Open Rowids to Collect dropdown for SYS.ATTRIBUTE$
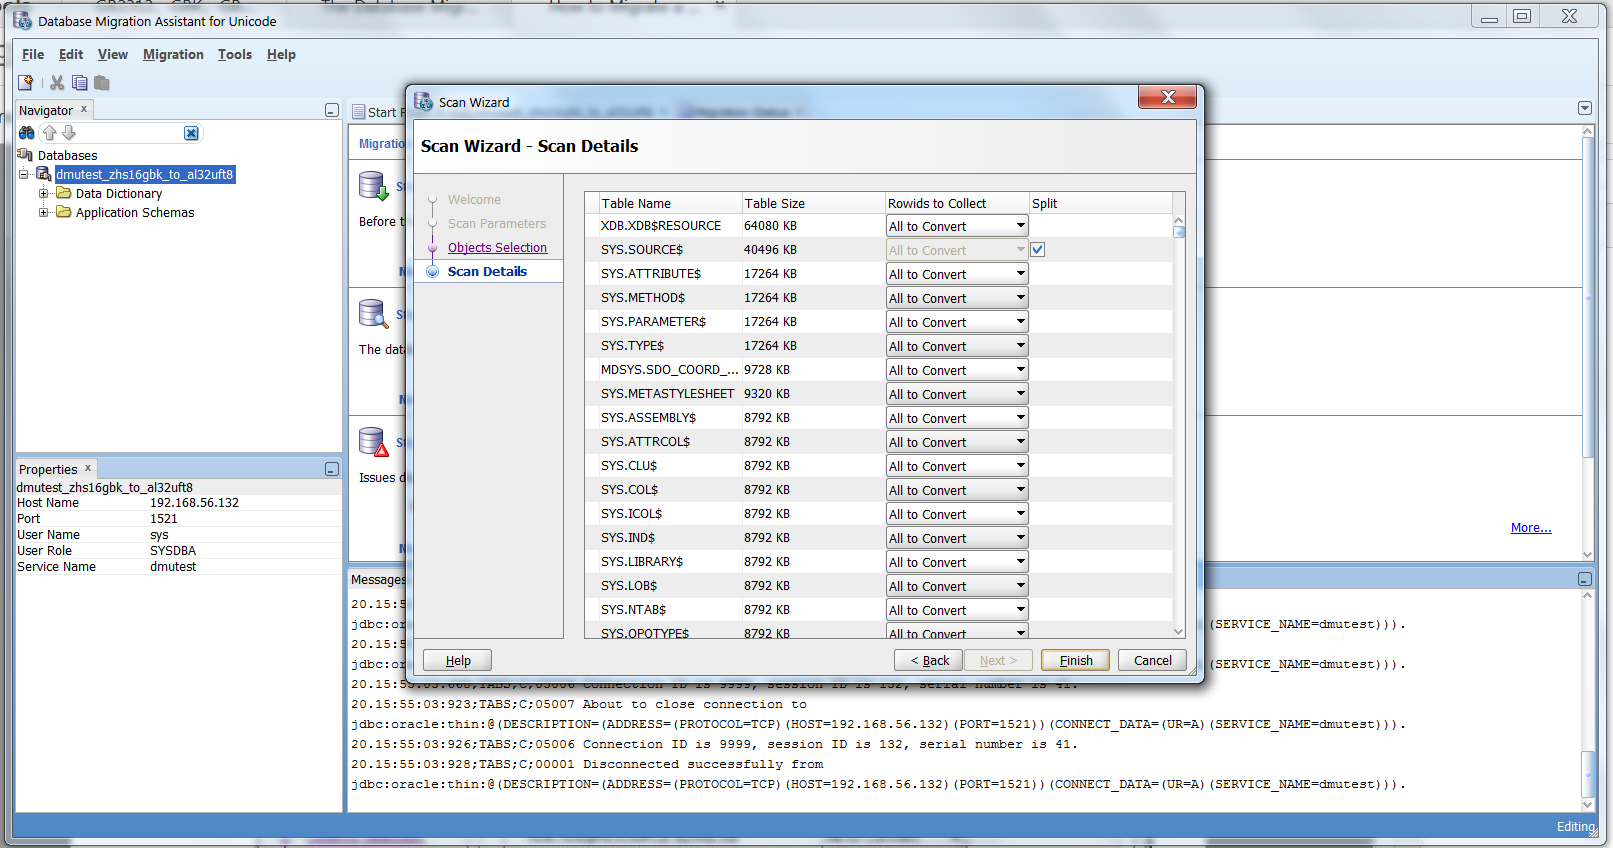 coord(957,274)
